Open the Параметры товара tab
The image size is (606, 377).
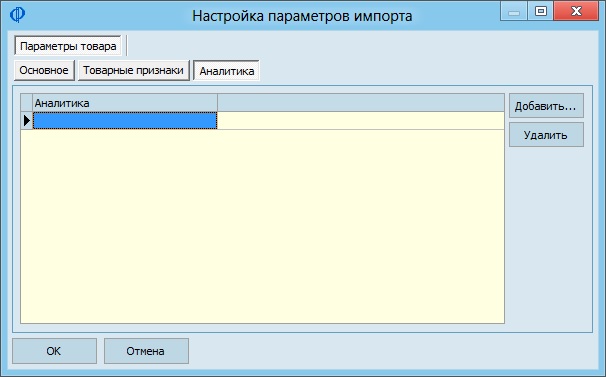click(68, 46)
